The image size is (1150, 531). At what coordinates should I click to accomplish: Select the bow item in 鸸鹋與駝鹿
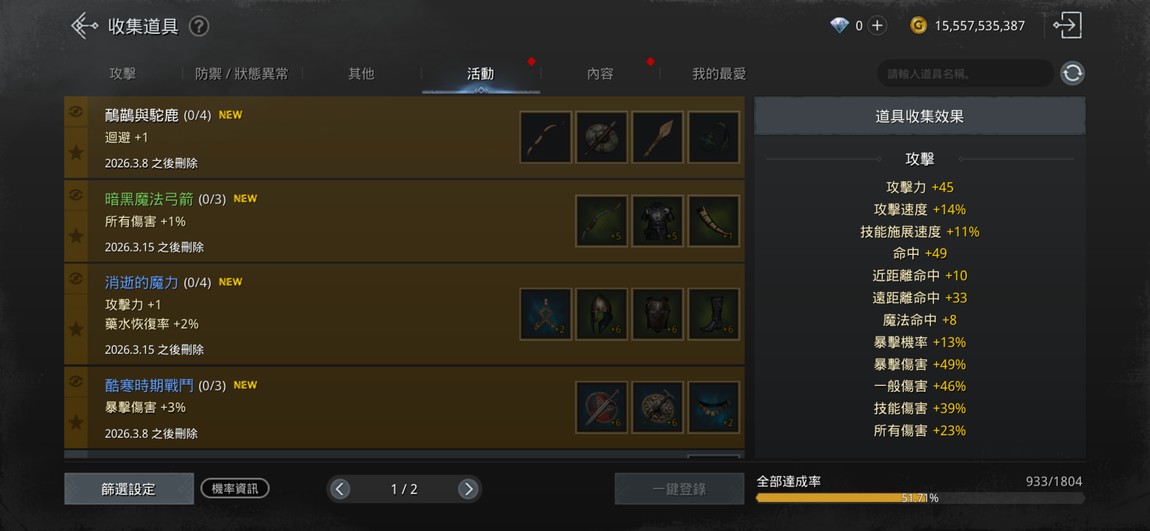click(546, 137)
